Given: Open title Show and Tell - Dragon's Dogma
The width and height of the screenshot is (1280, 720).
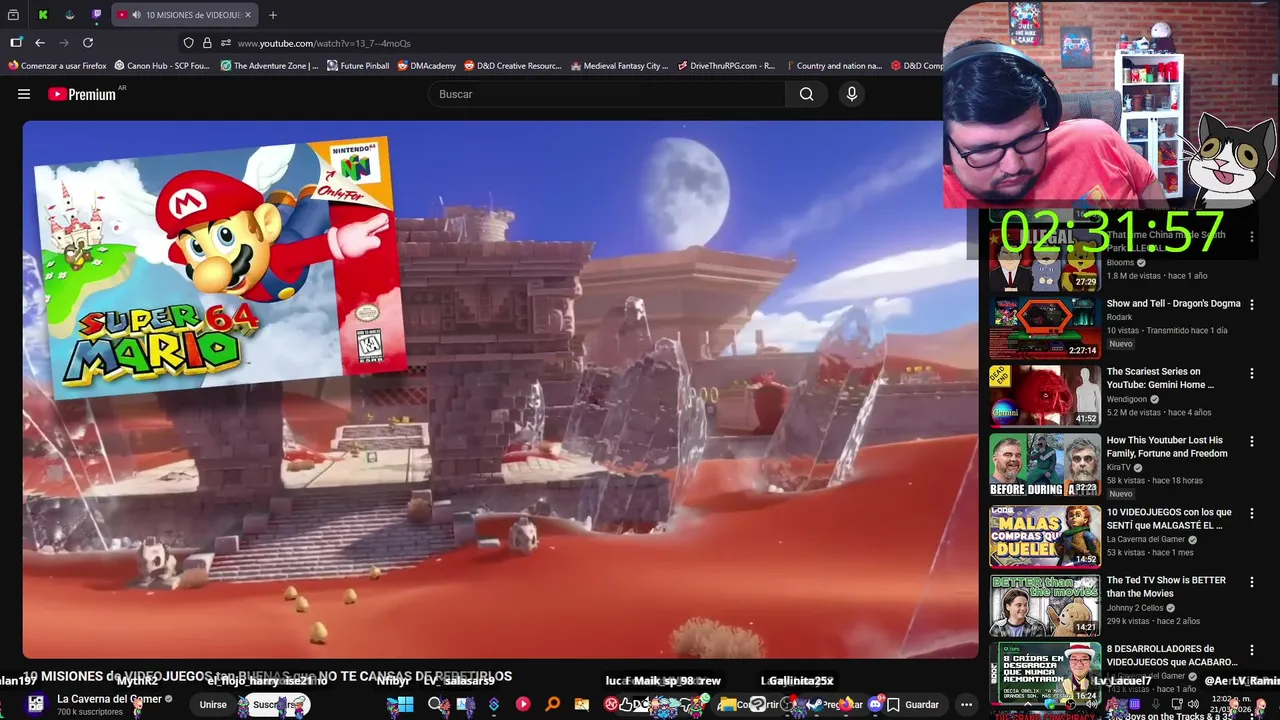Looking at the screenshot, I should 1173,303.
